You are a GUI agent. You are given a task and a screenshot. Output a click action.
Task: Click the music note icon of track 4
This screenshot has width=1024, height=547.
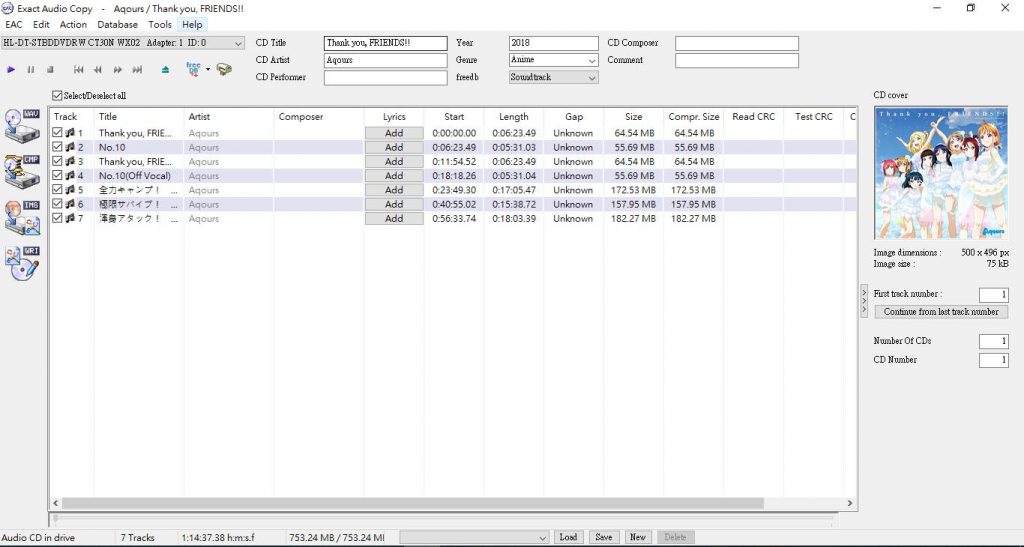(70, 176)
